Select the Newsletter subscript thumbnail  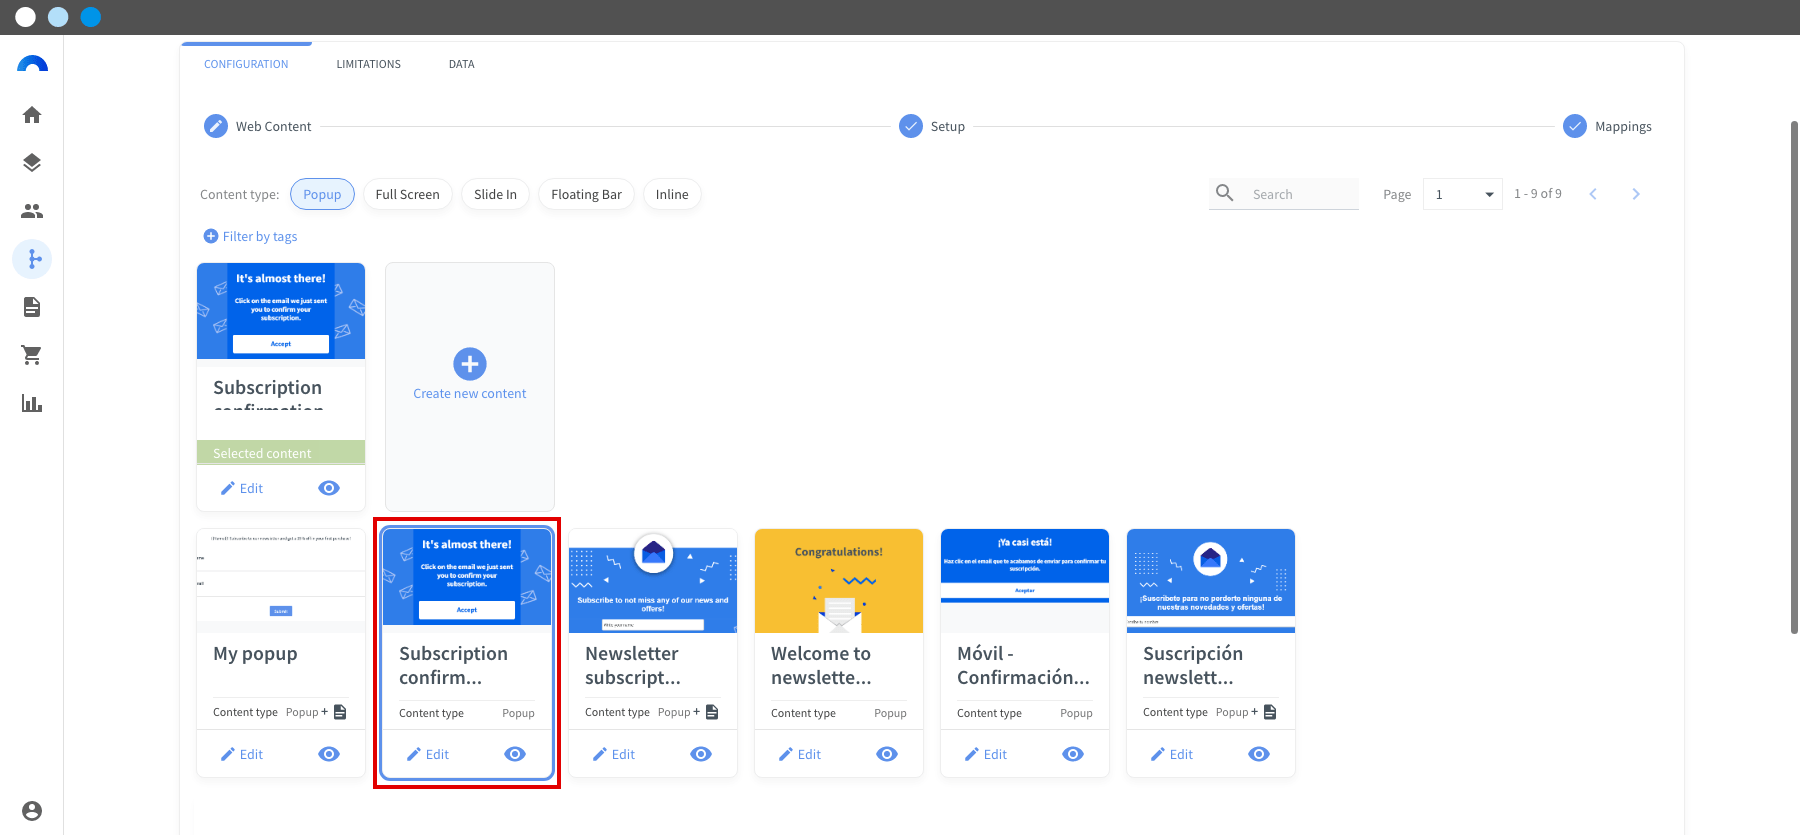click(x=653, y=581)
